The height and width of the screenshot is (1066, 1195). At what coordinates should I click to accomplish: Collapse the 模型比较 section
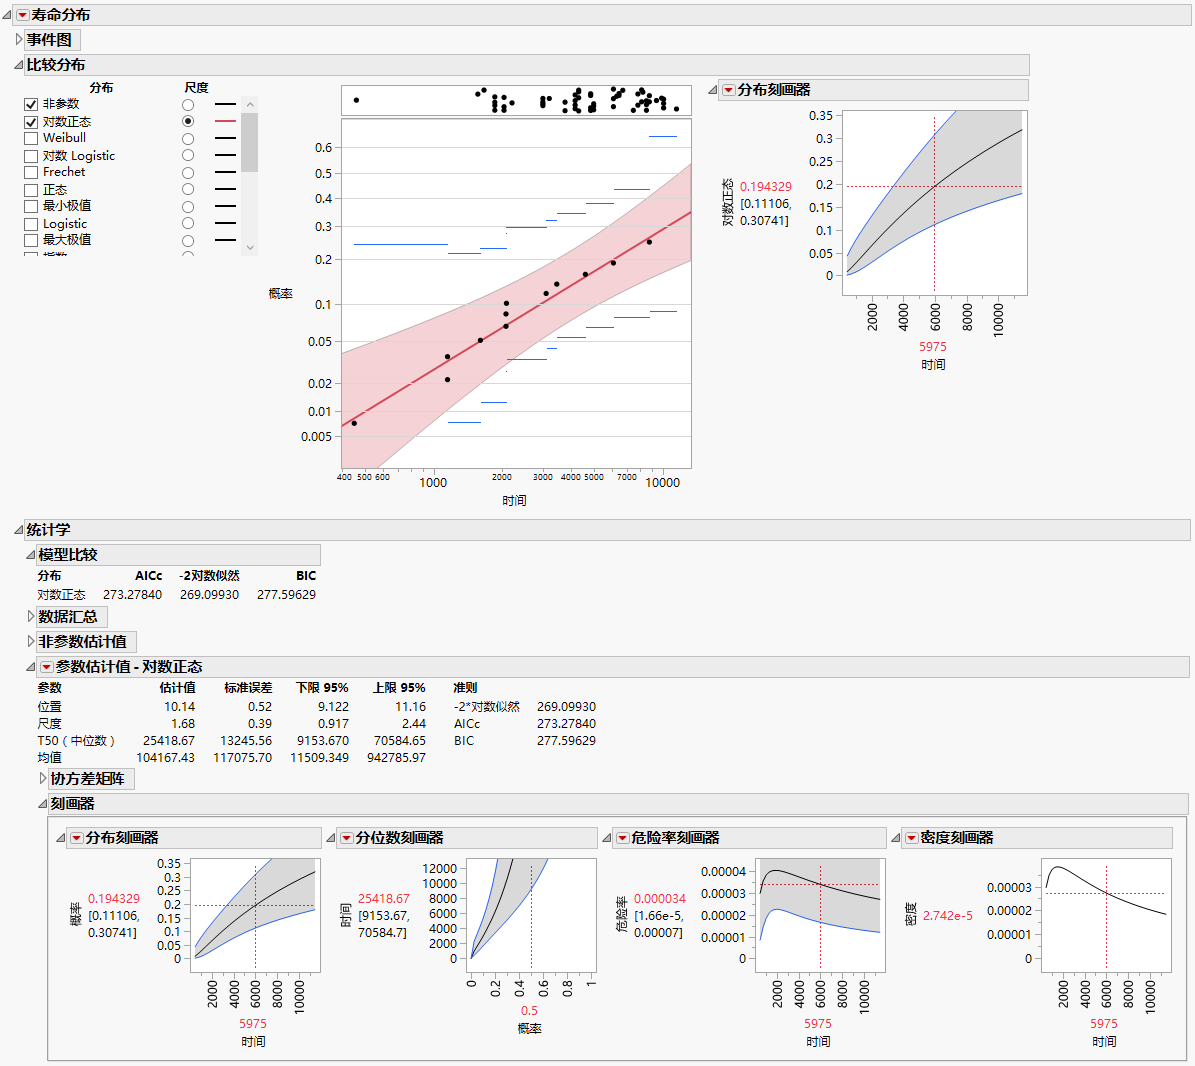31,555
